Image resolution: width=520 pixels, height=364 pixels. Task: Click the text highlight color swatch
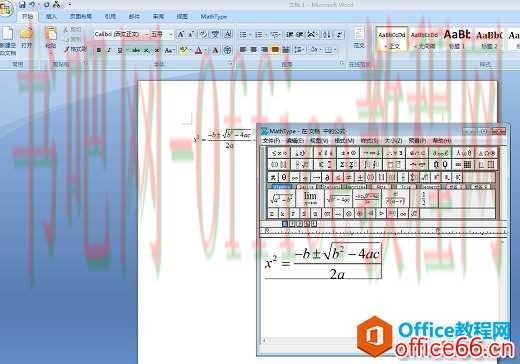pos(183,51)
